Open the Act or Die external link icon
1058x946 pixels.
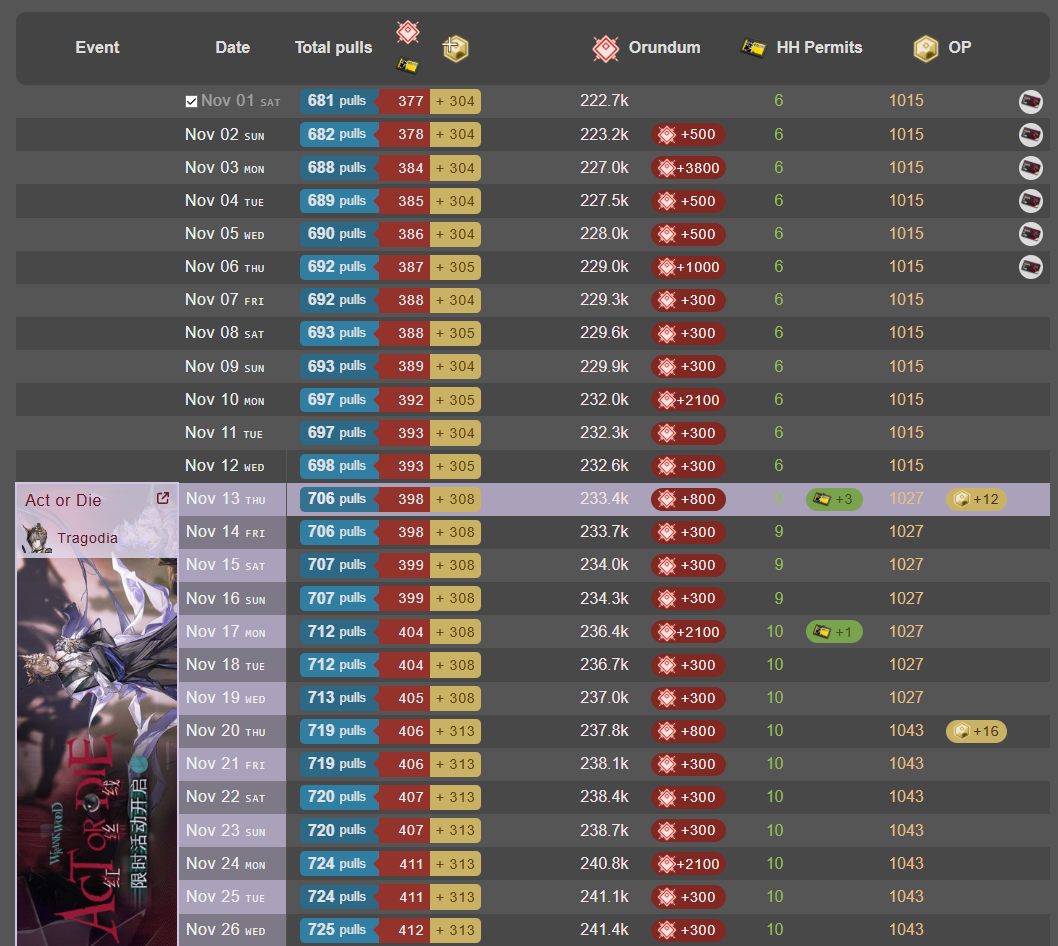(x=163, y=498)
